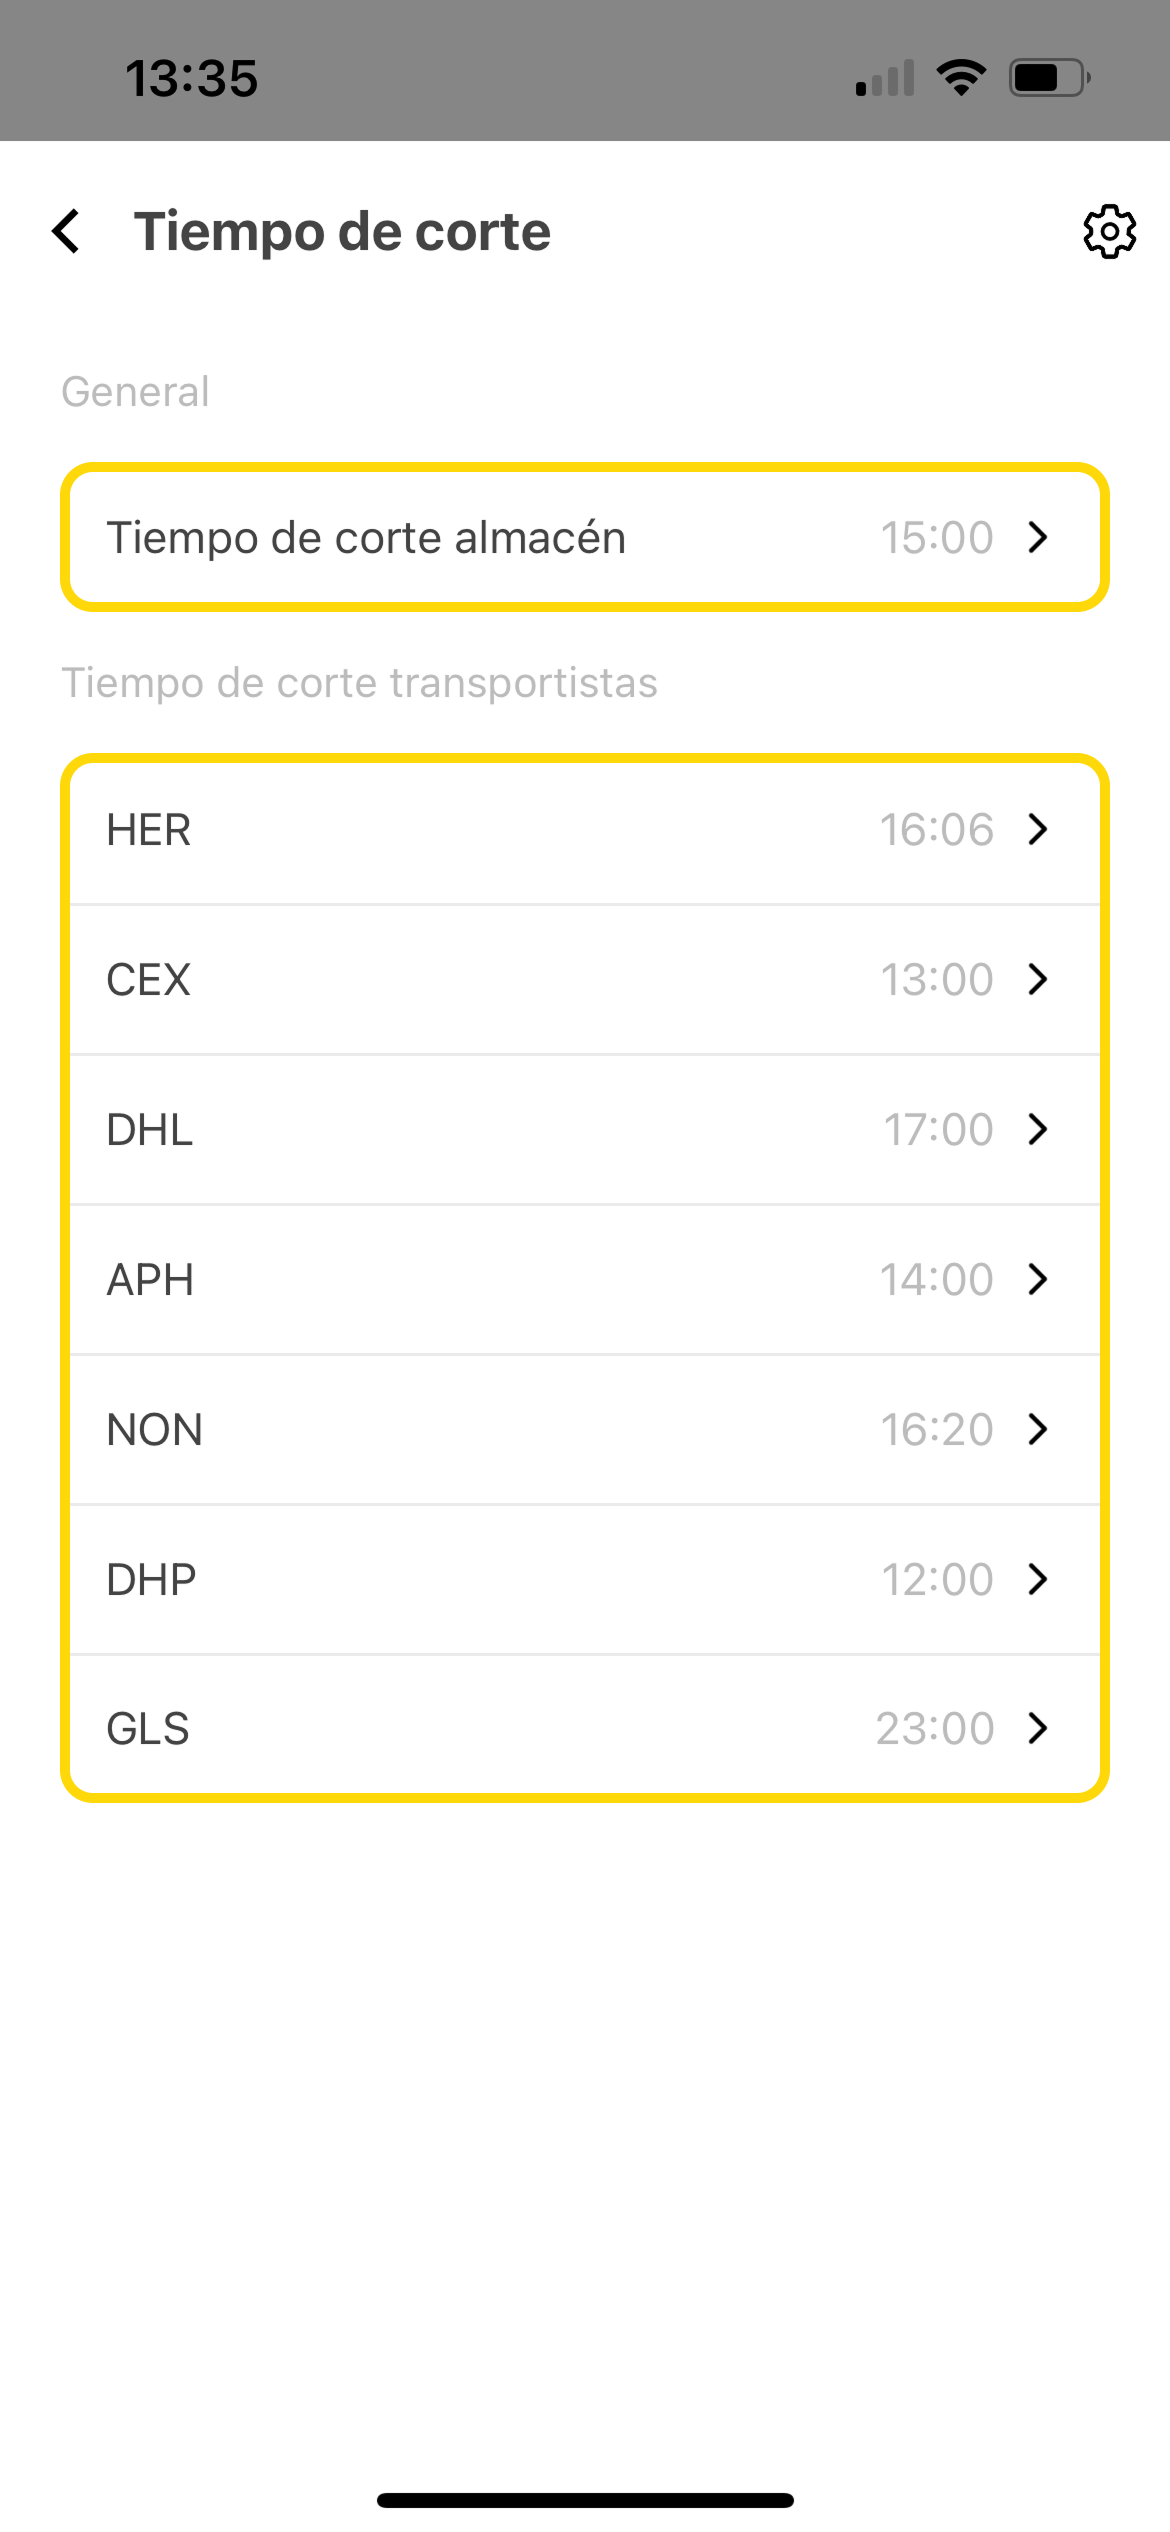Go back using the left arrow icon
1170x2532 pixels.
point(66,232)
